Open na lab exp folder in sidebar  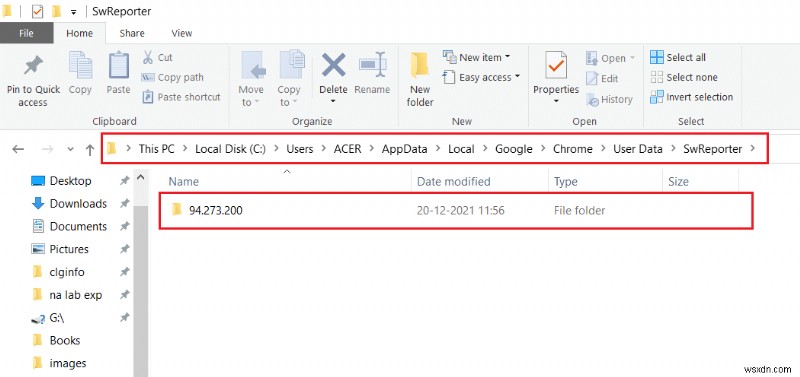66,295
